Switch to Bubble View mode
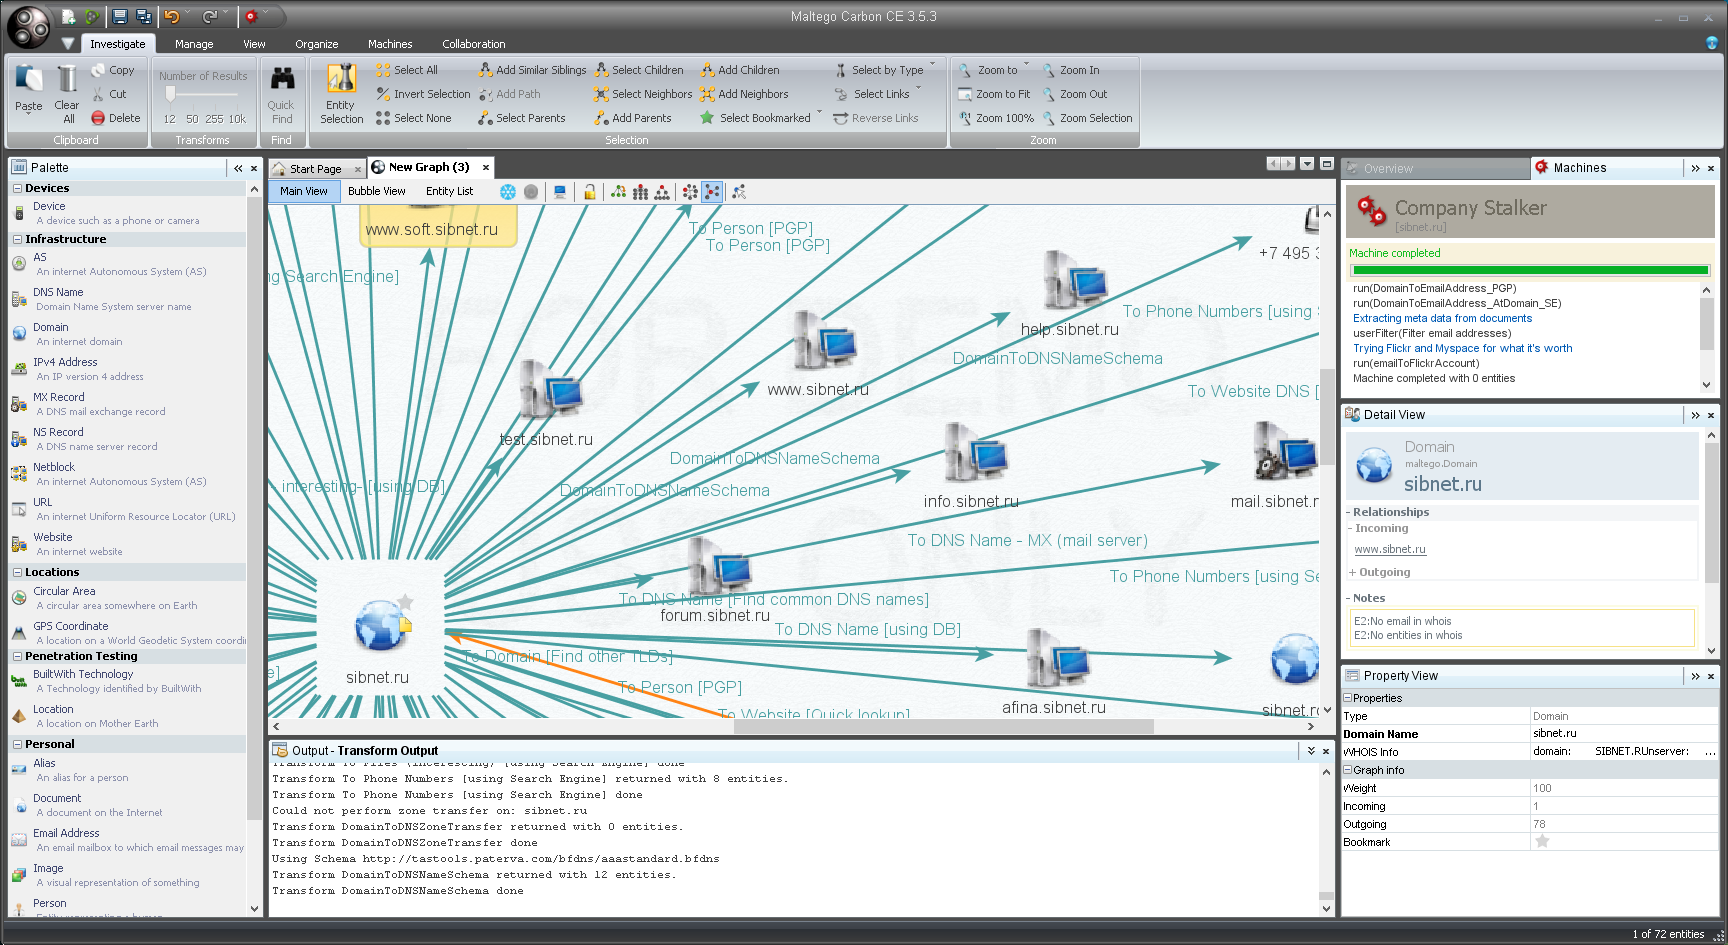 click(376, 192)
